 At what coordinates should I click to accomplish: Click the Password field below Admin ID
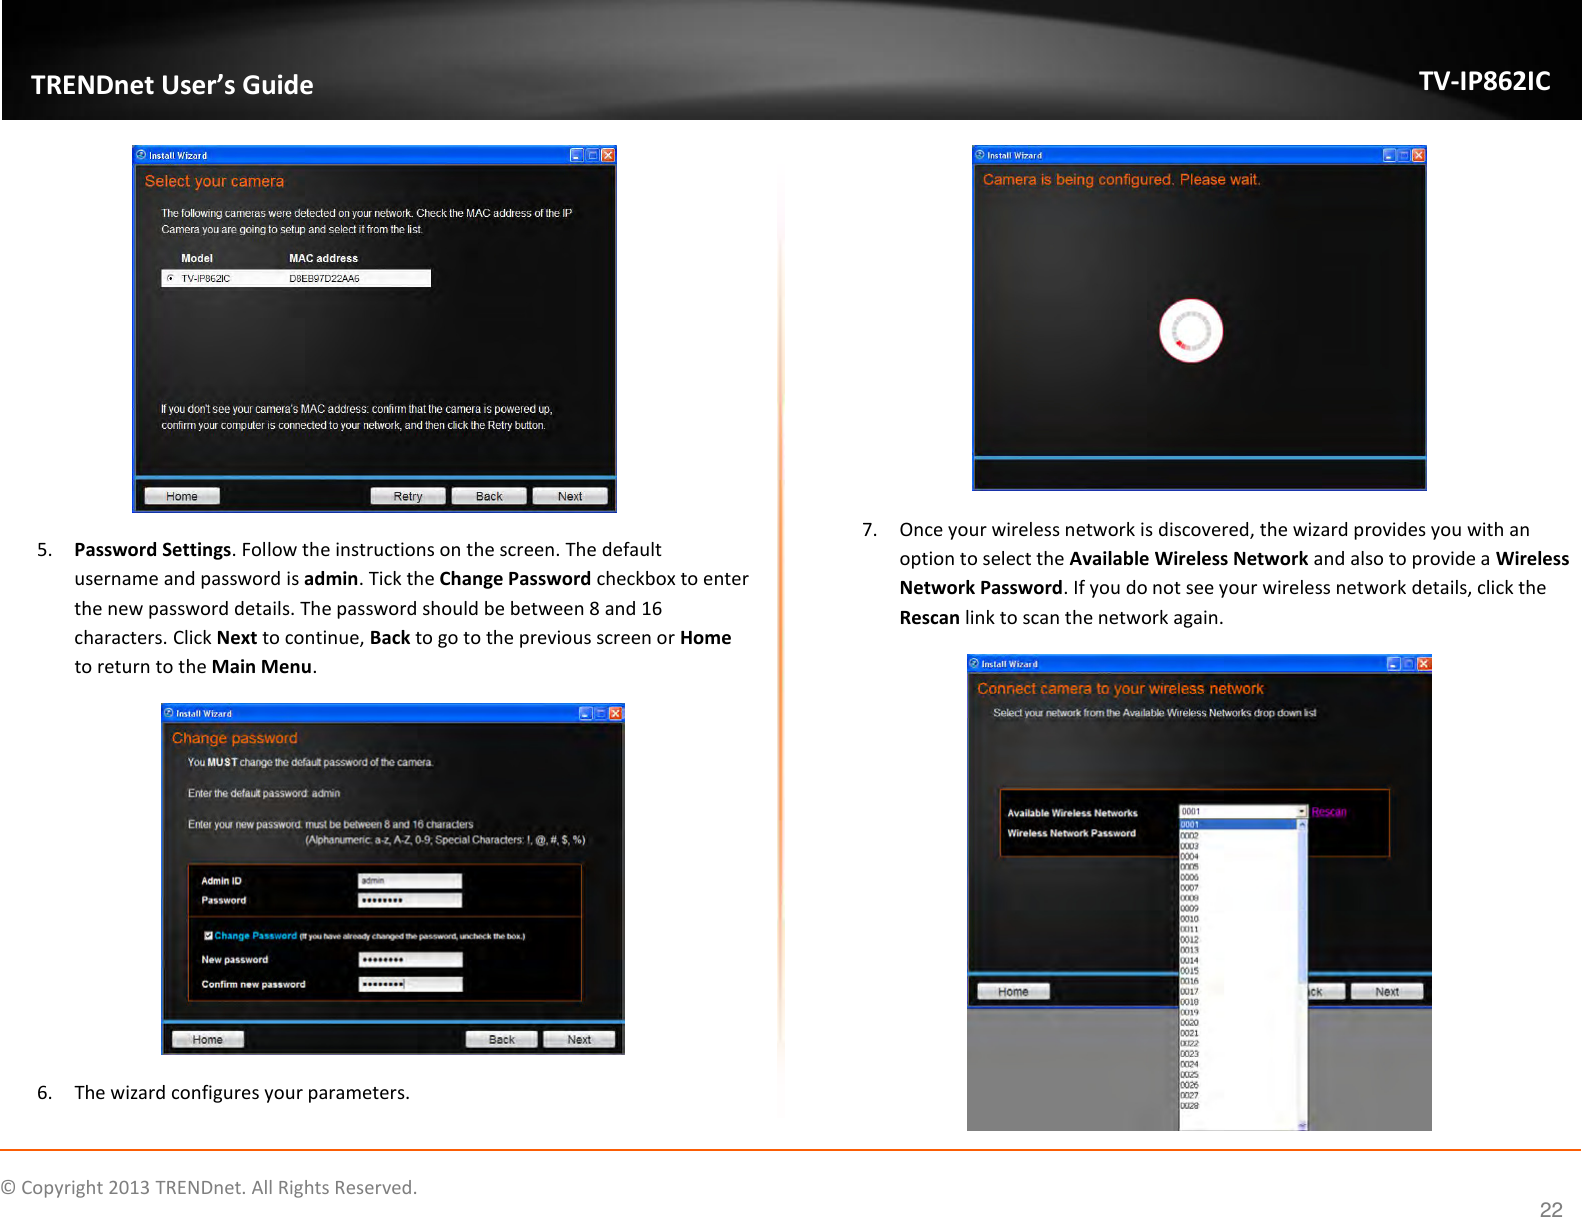411,900
